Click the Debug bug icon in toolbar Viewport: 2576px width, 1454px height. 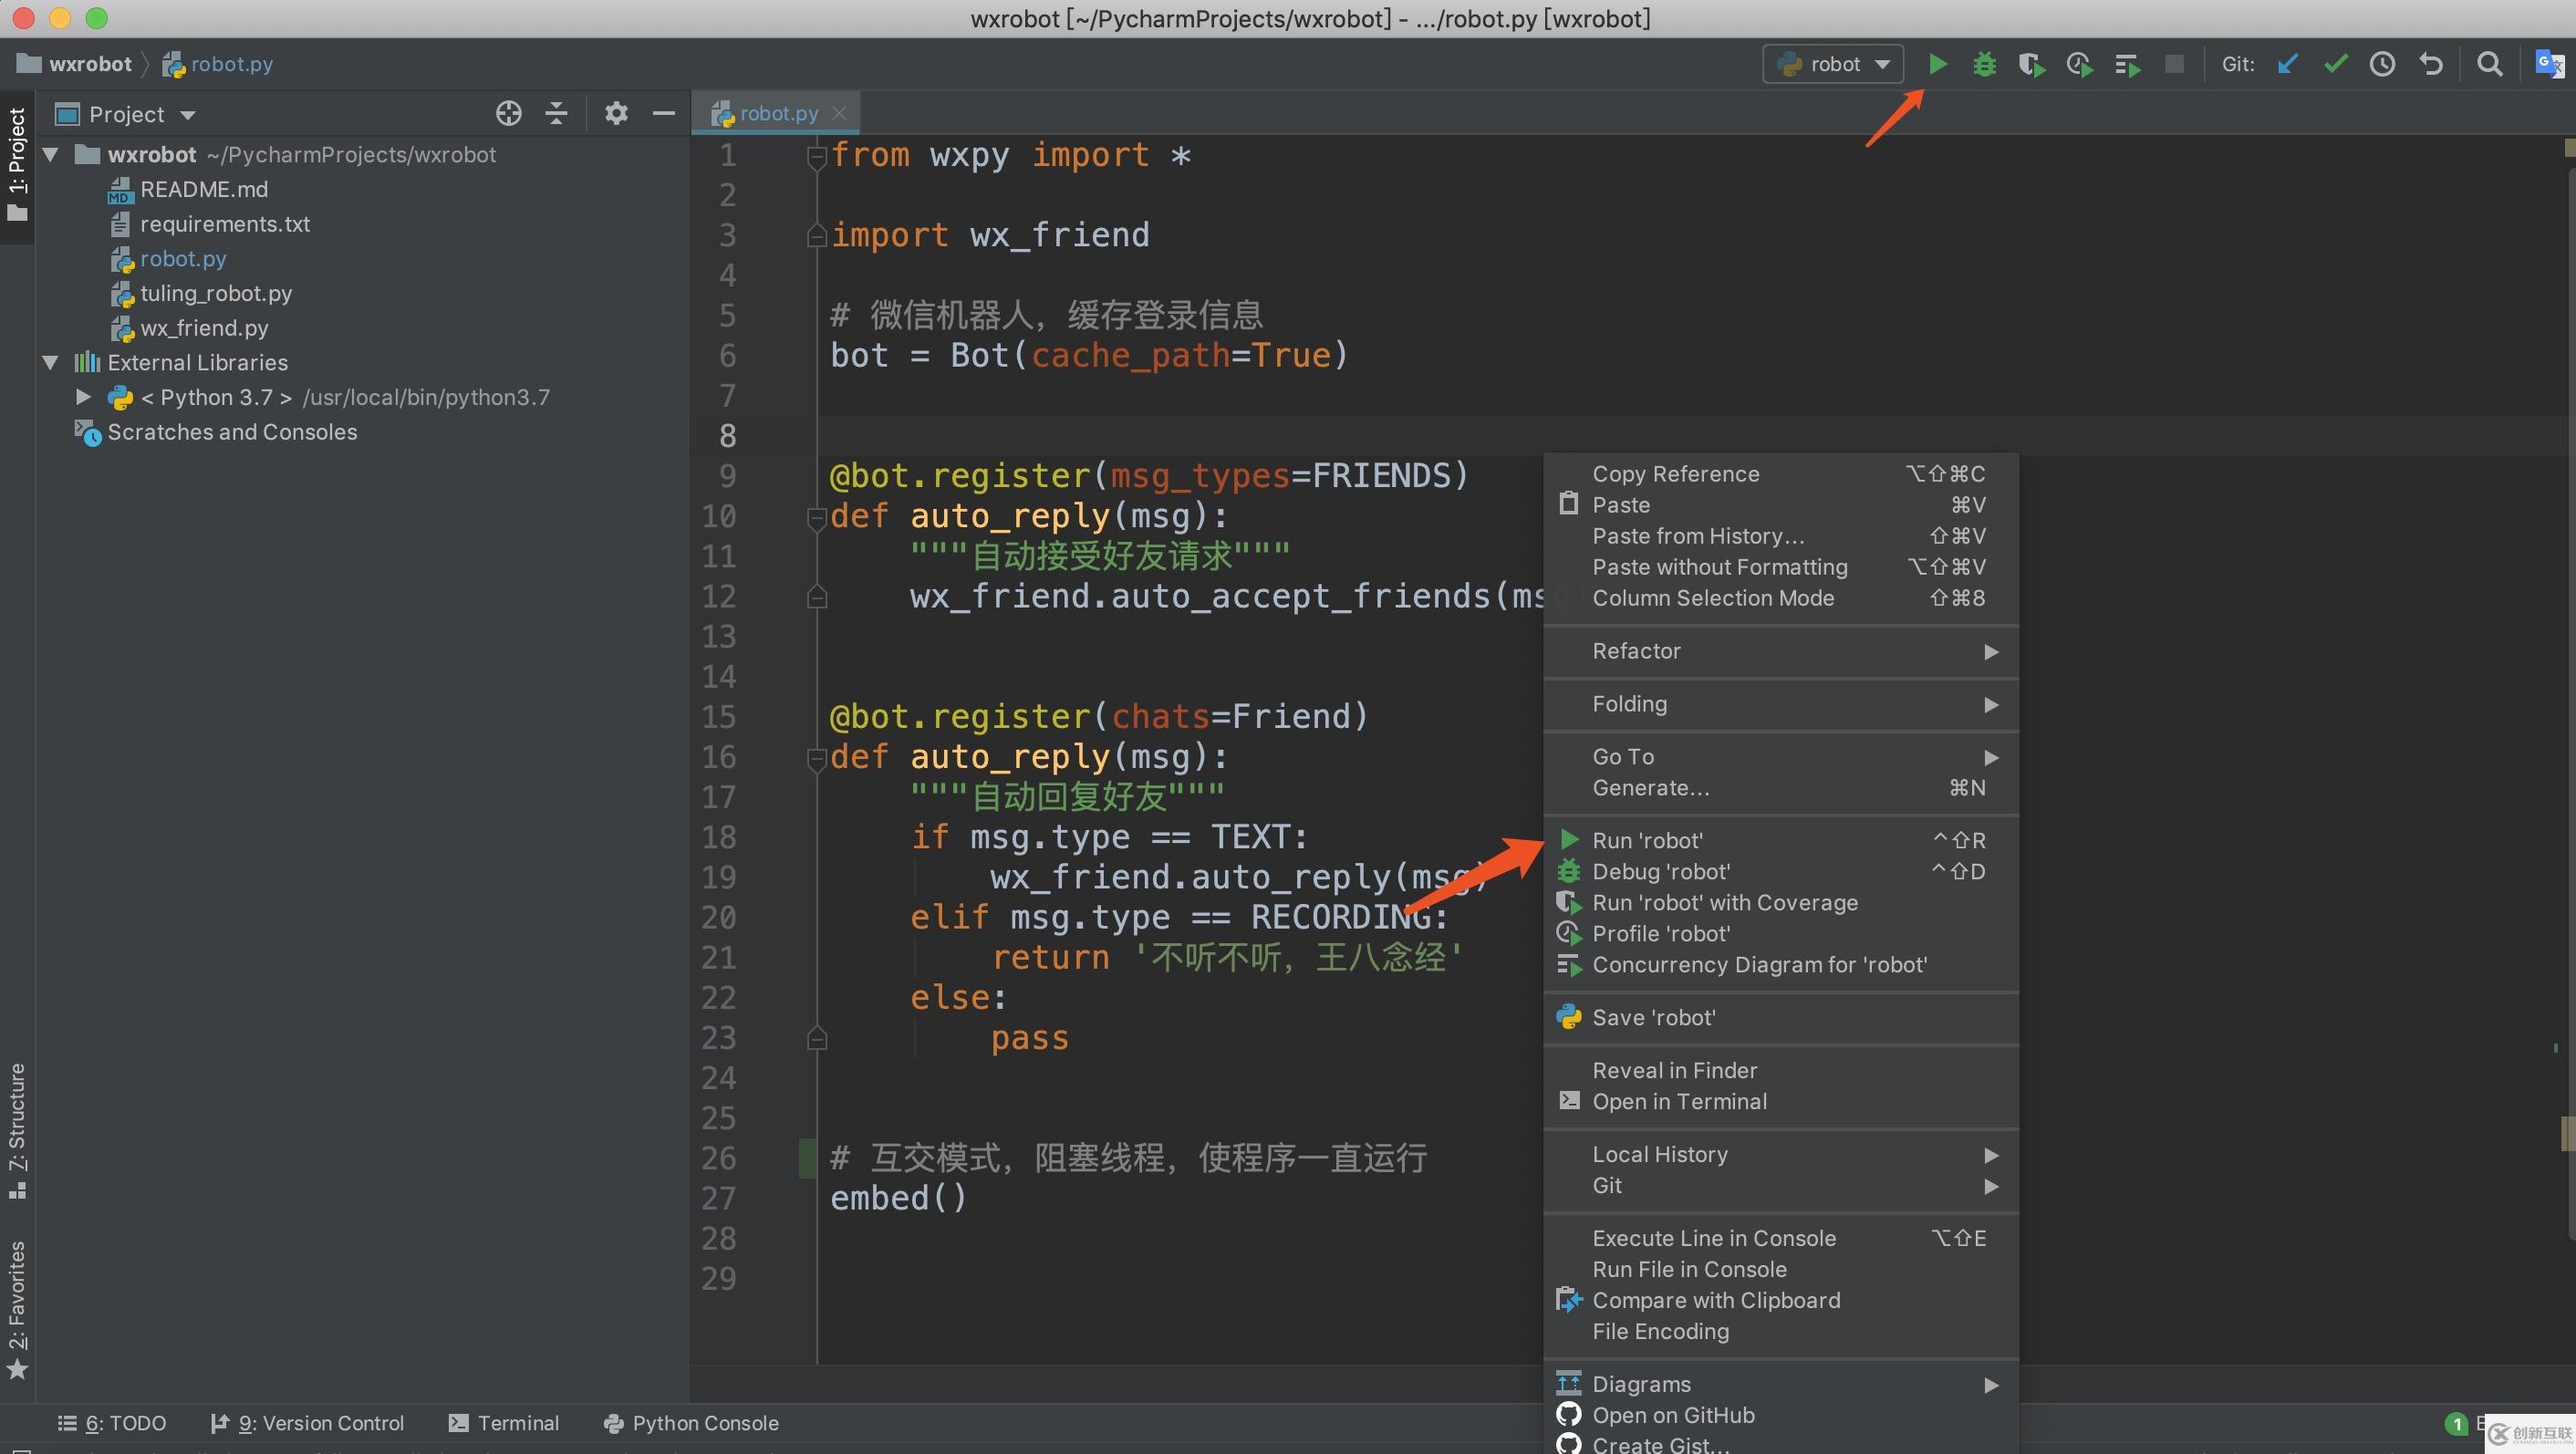(x=1984, y=64)
